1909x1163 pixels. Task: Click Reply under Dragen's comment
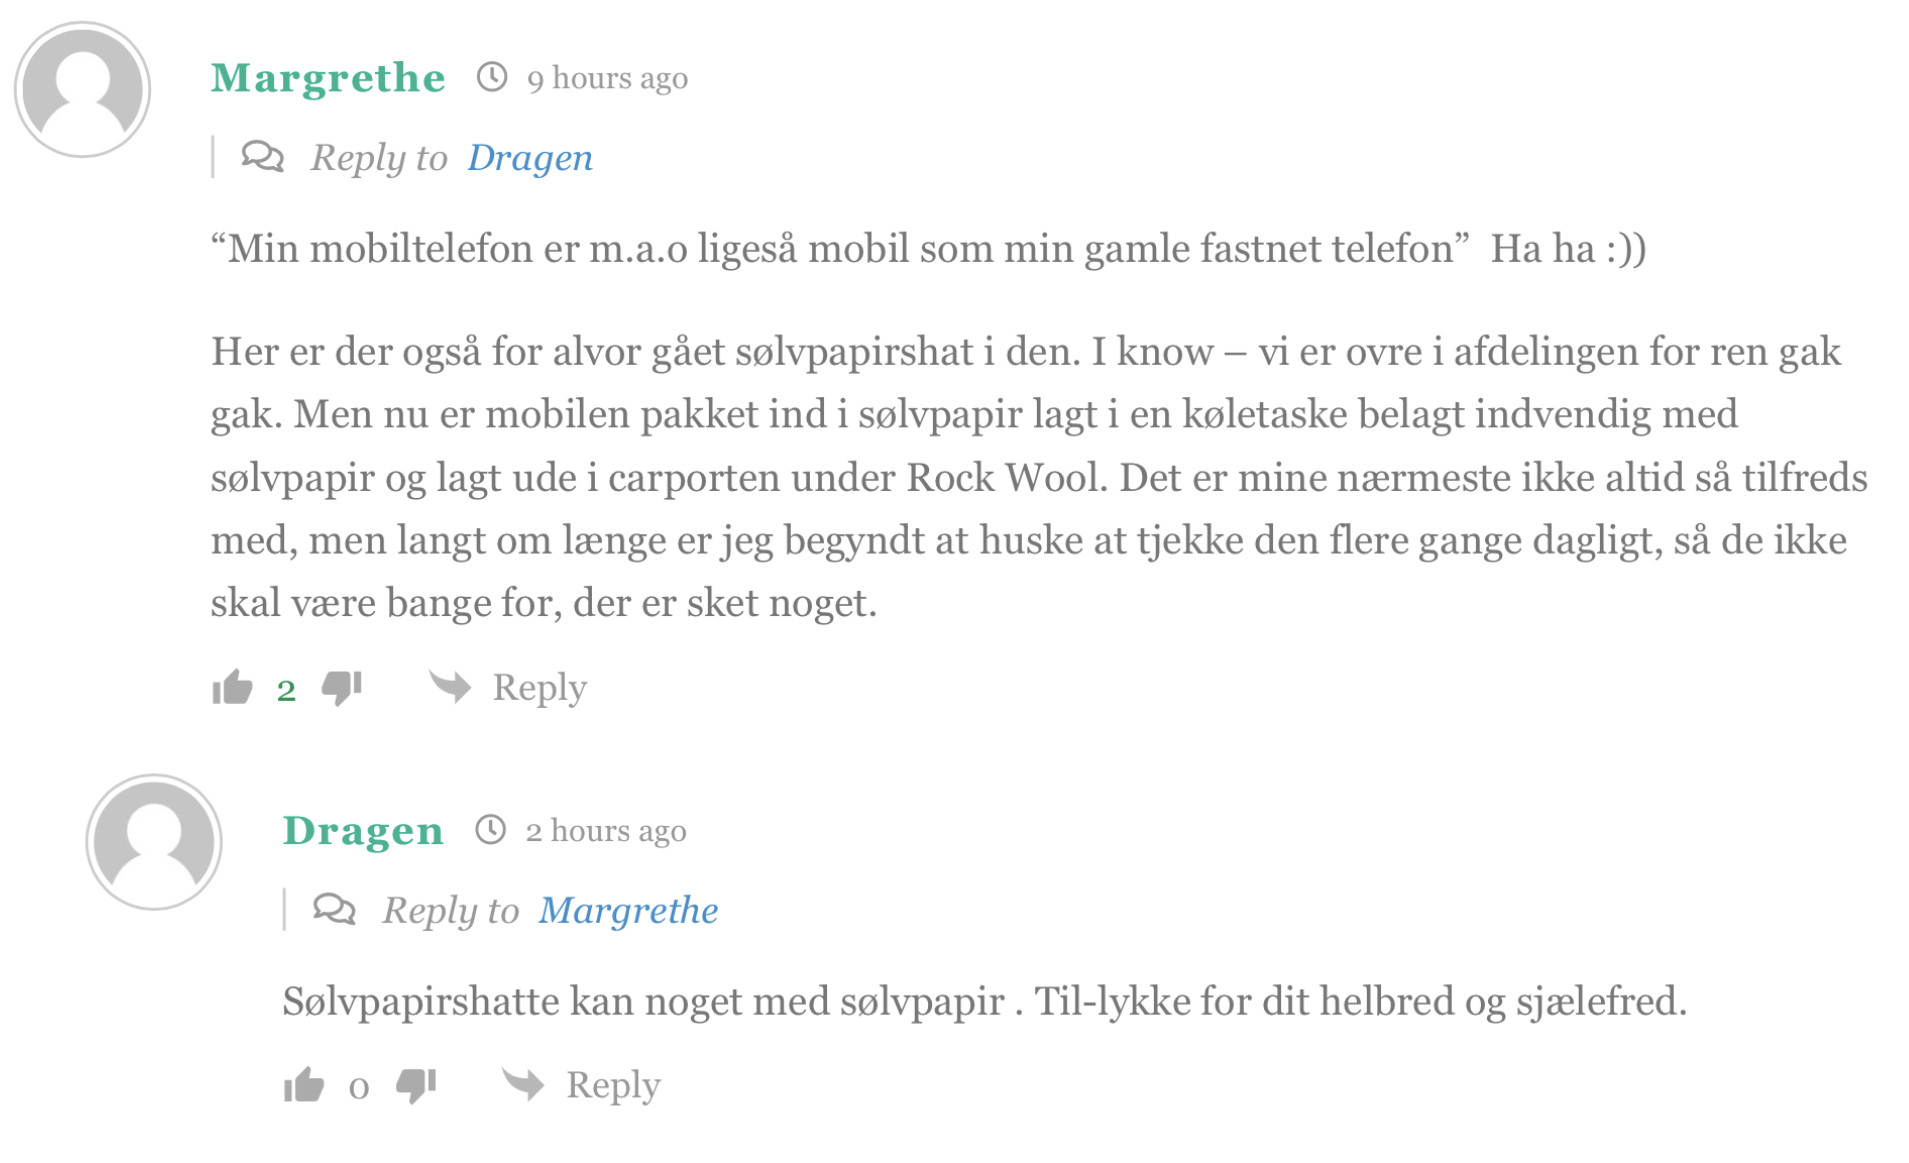point(612,1085)
